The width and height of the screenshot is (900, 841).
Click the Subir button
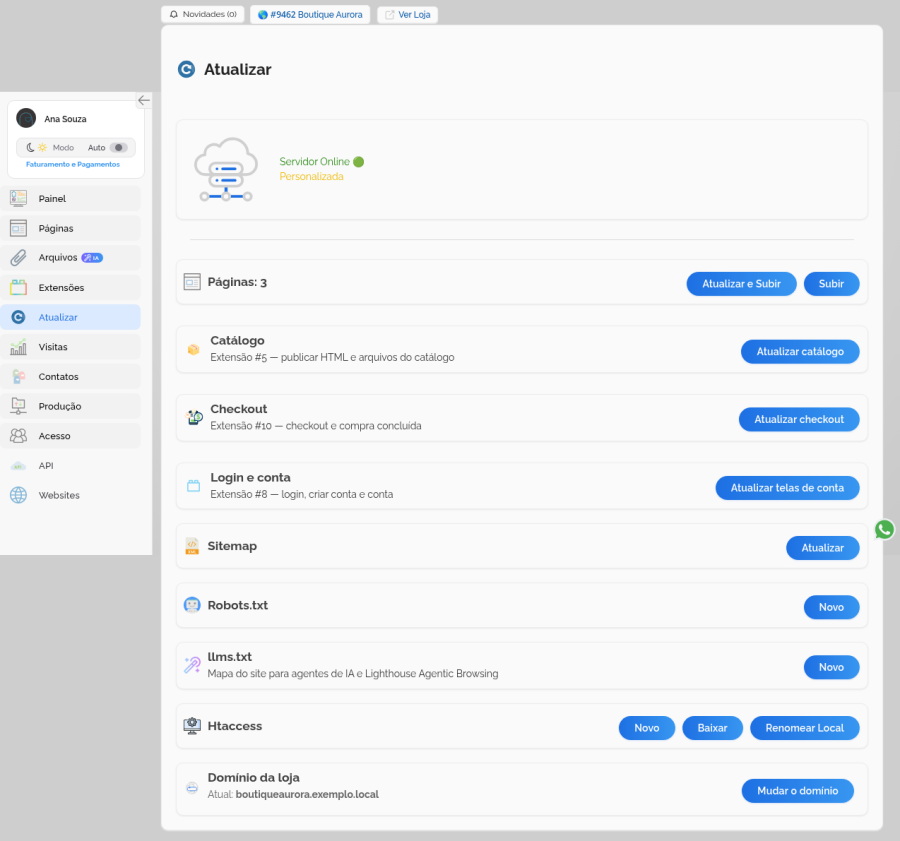tap(831, 284)
